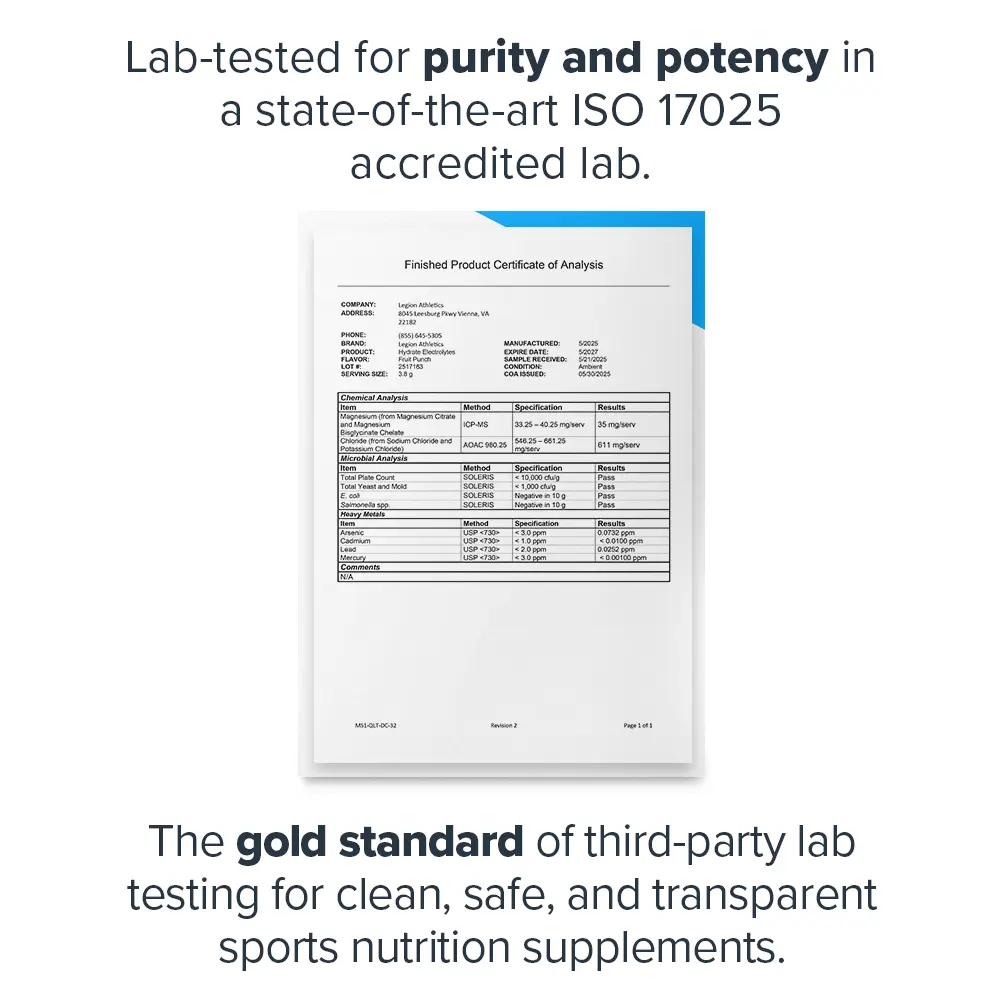Click the "gold standard" bold text

click(380, 842)
